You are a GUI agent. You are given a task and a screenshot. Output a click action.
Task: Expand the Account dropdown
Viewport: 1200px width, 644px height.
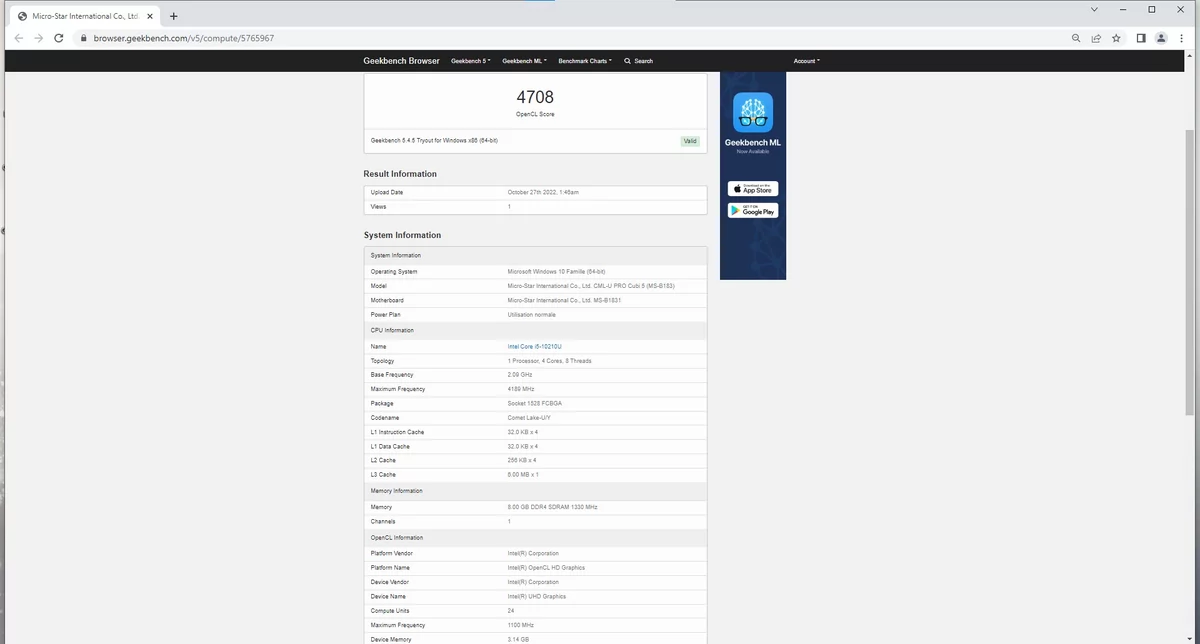[x=806, y=61]
